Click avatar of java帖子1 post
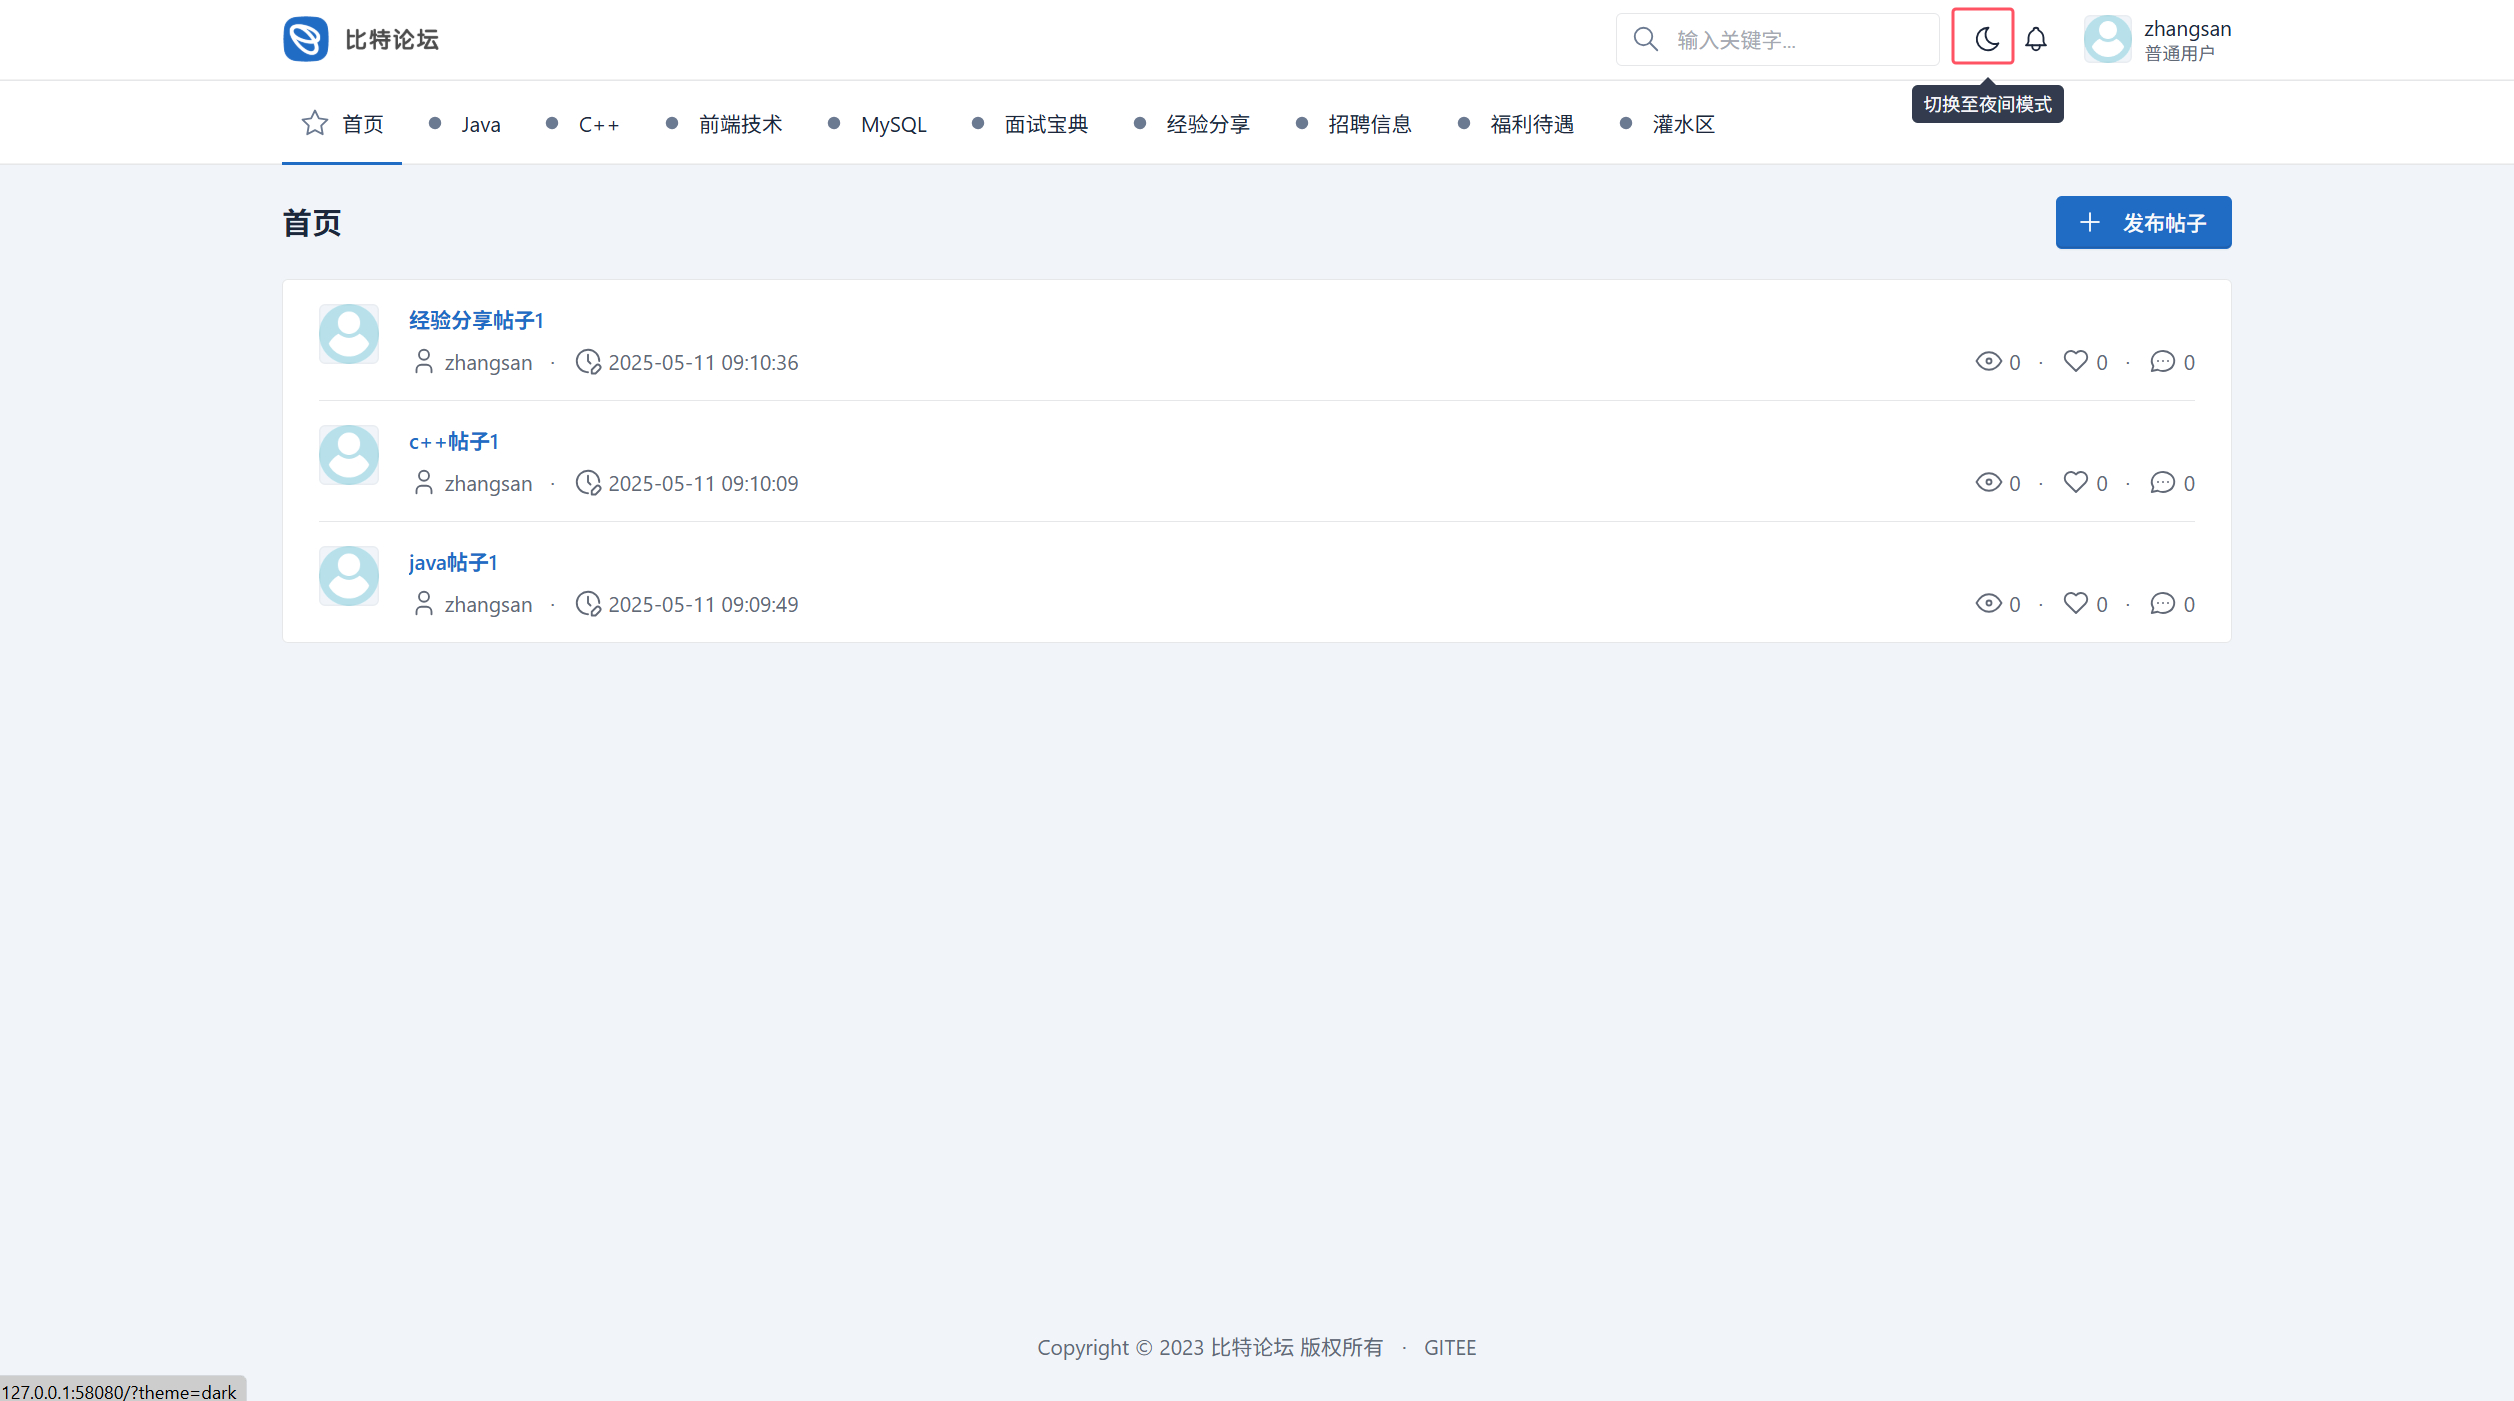Screen dimensions: 2514x1401 (x=348, y=576)
